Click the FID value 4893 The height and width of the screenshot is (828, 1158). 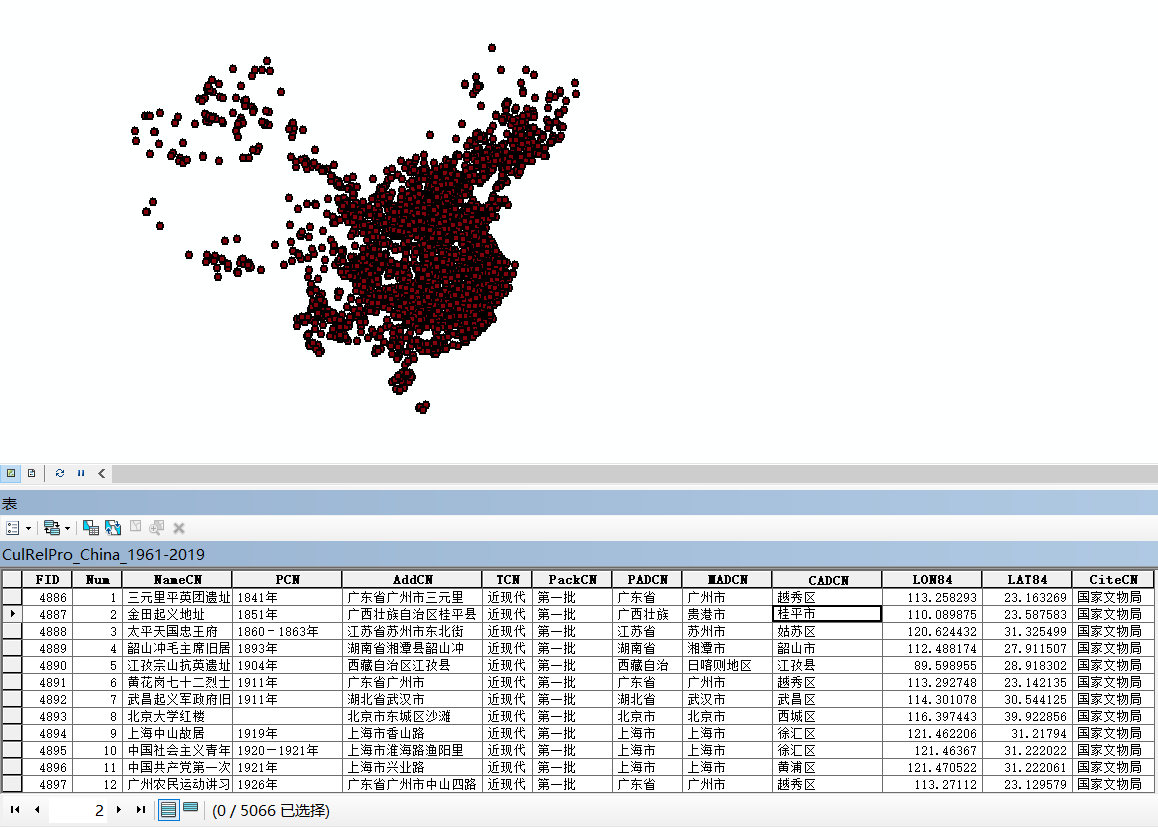pos(47,716)
